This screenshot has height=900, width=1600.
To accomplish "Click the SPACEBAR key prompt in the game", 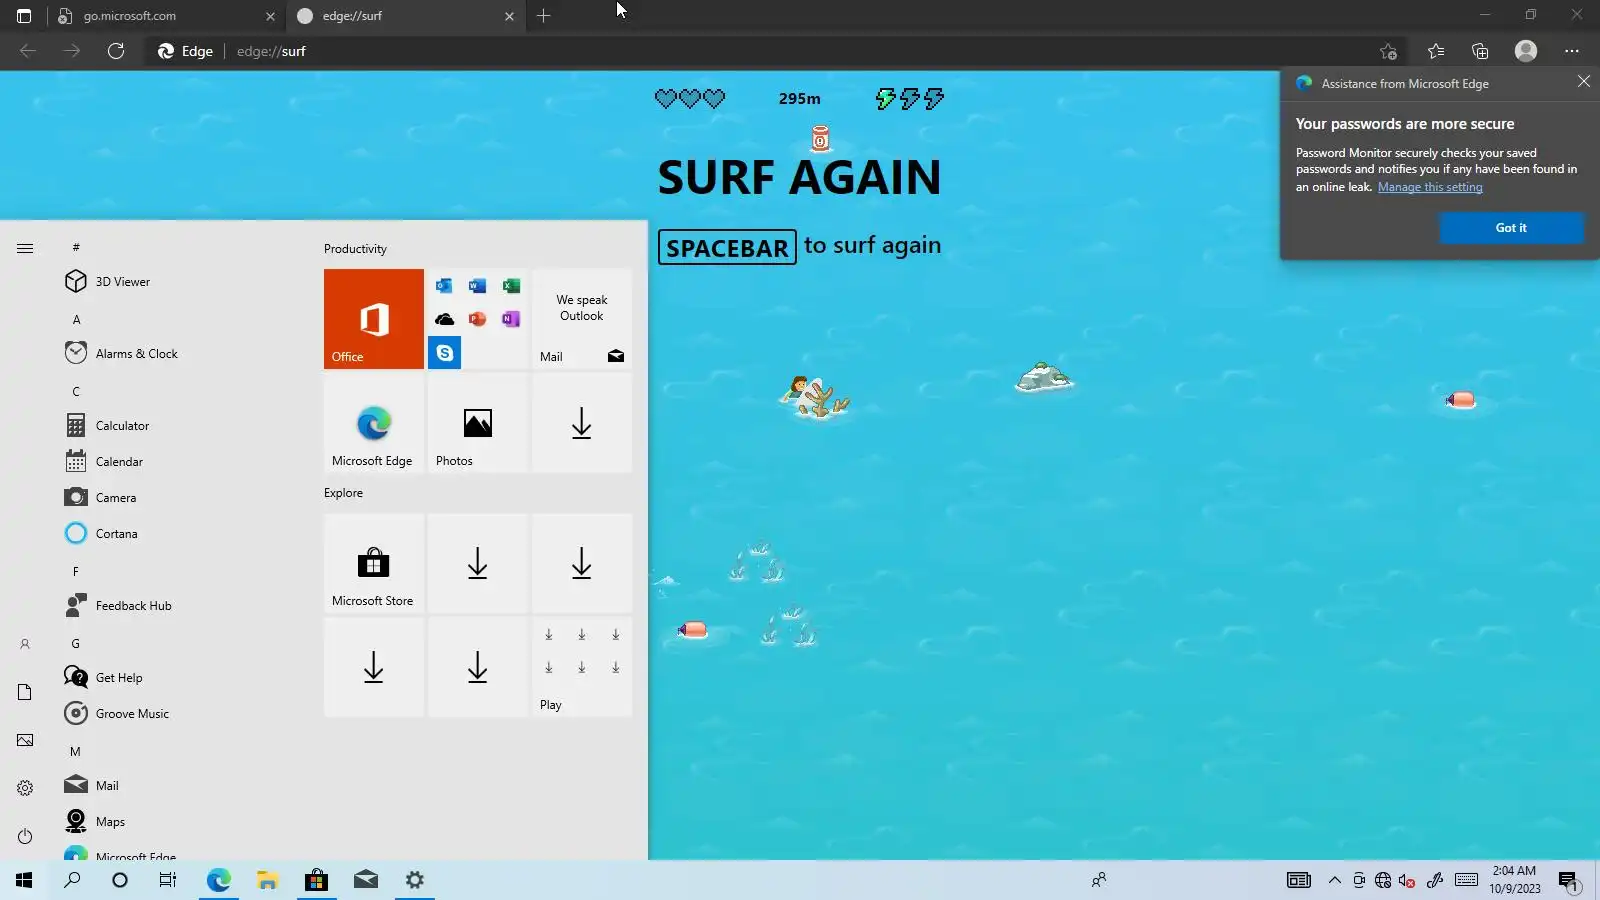I will [x=727, y=247].
